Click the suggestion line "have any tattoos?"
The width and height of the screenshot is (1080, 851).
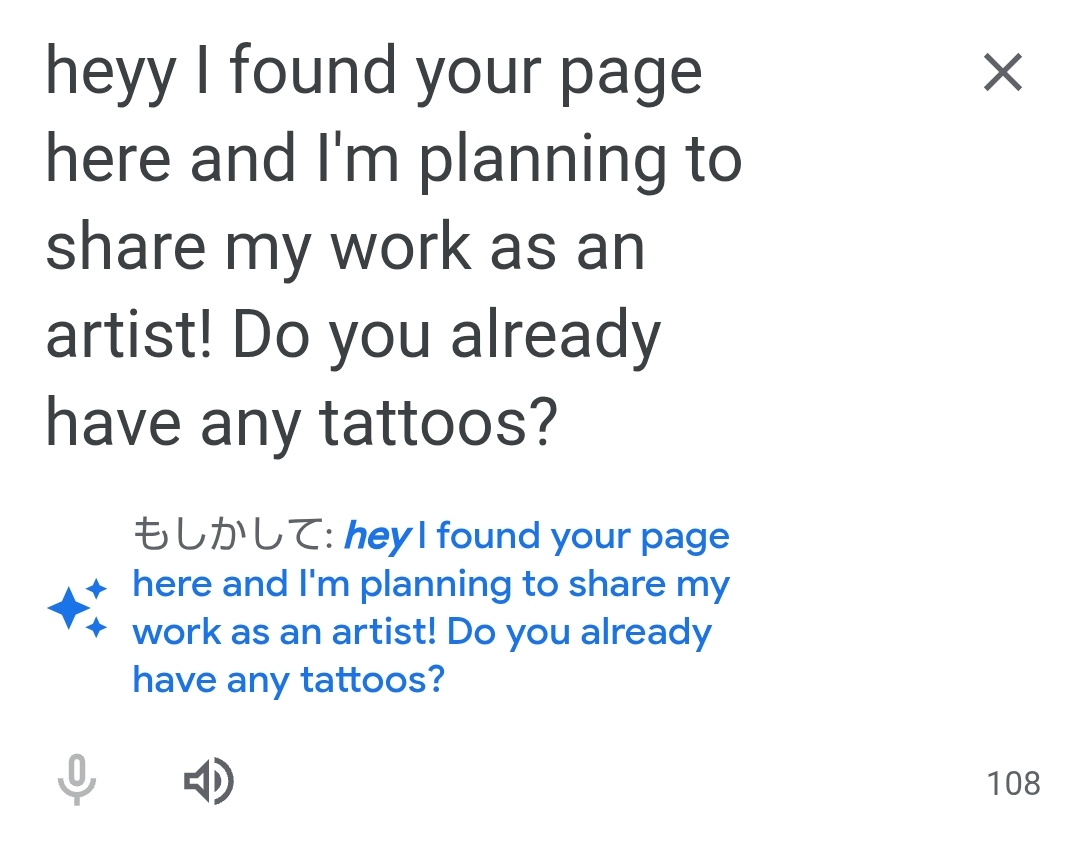click(x=288, y=681)
